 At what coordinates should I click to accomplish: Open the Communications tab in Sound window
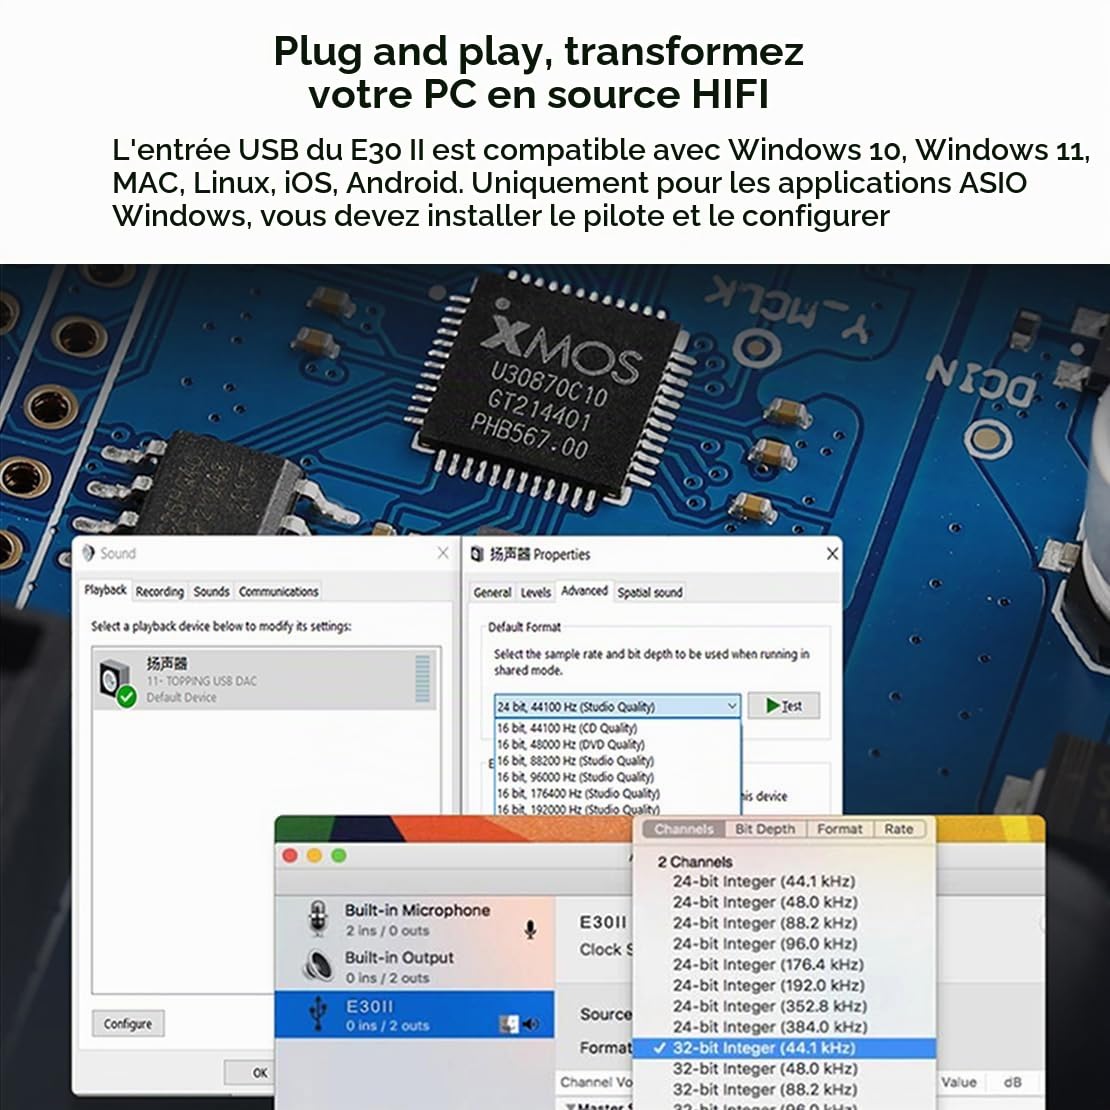point(278,592)
